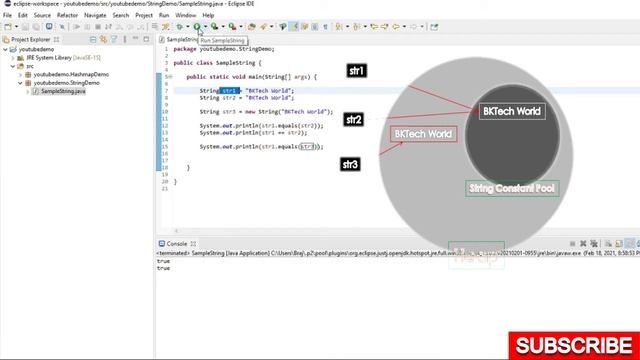Switch to the Console tab

pyautogui.click(x=177, y=244)
